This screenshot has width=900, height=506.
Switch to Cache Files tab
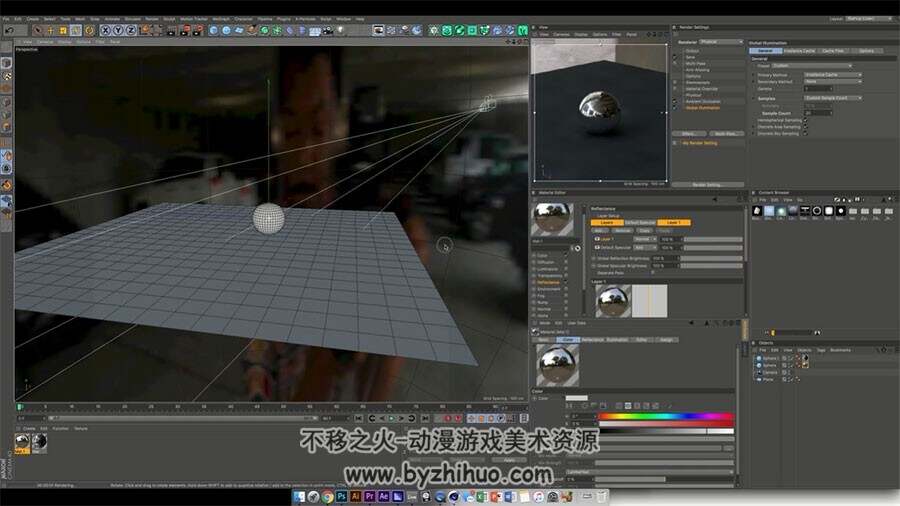[833, 51]
